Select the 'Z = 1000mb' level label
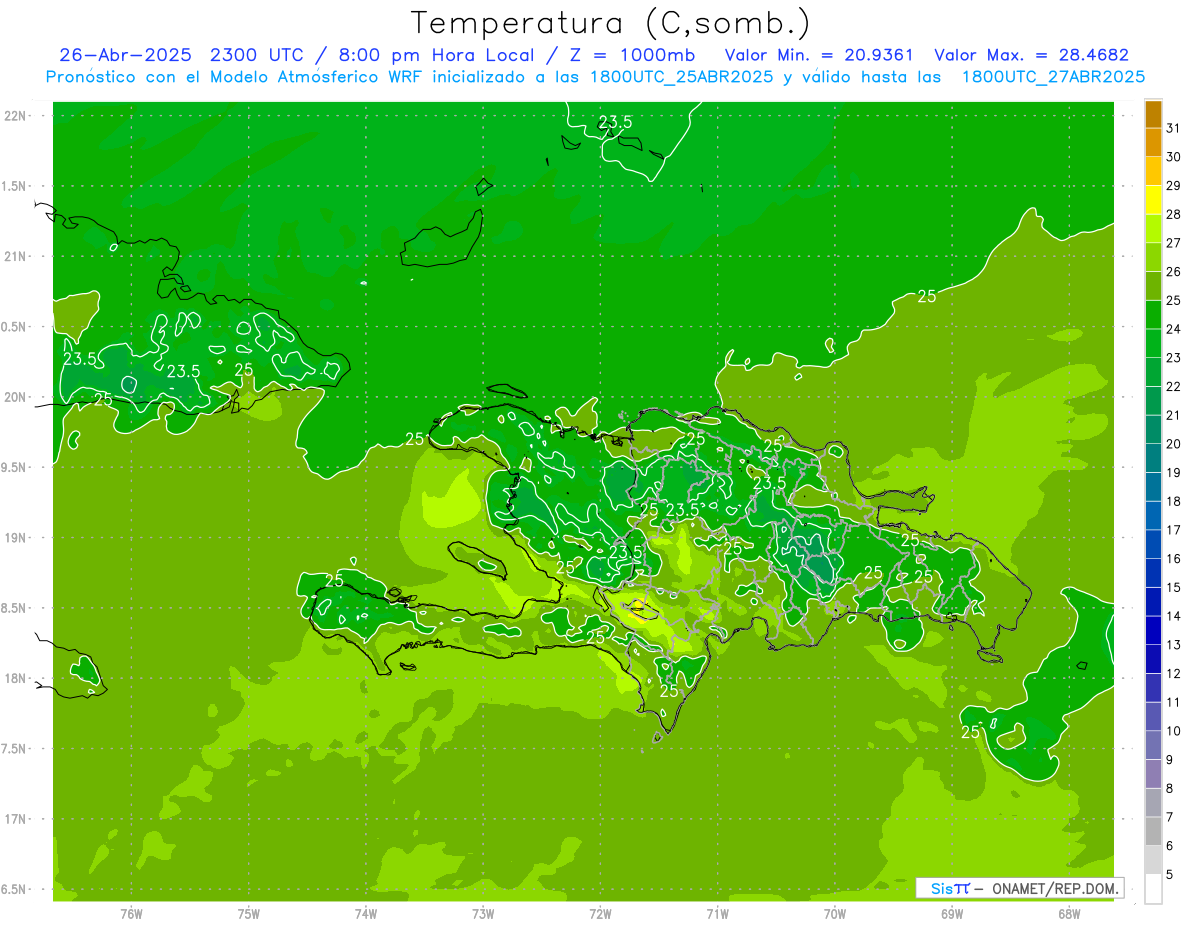1200x927 pixels. (634, 55)
